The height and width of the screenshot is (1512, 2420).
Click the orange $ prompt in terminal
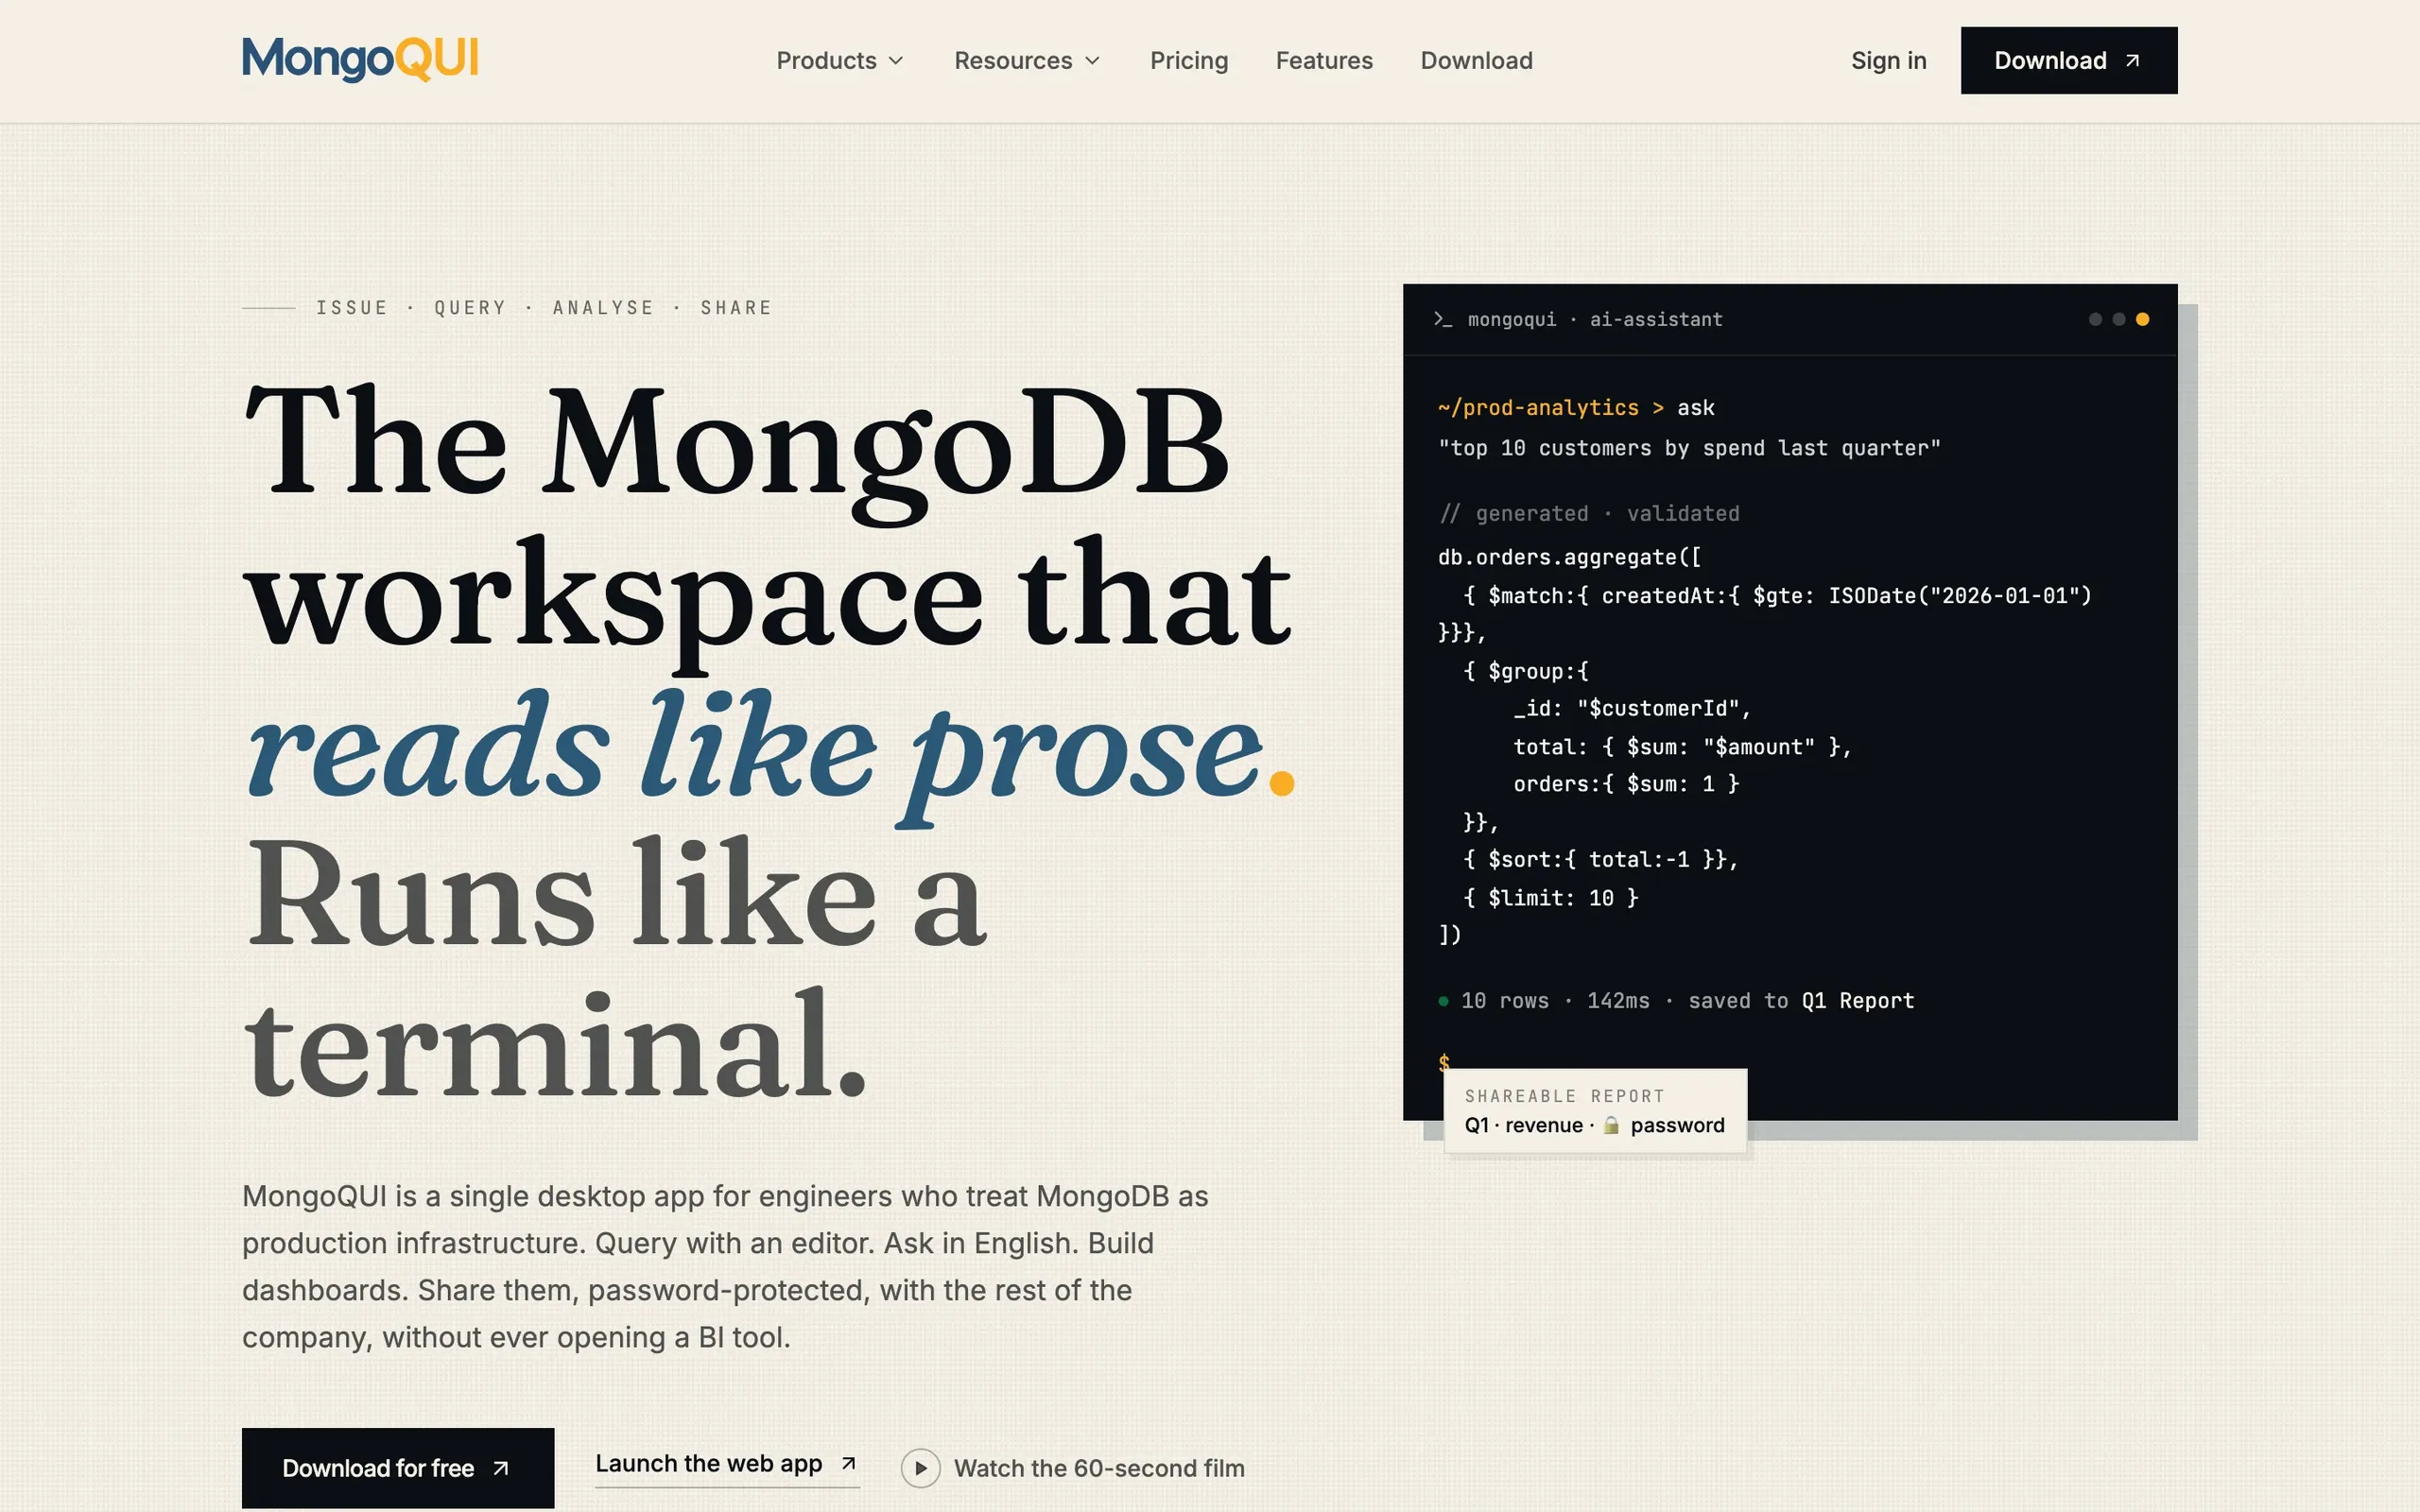click(1443, 1061)
